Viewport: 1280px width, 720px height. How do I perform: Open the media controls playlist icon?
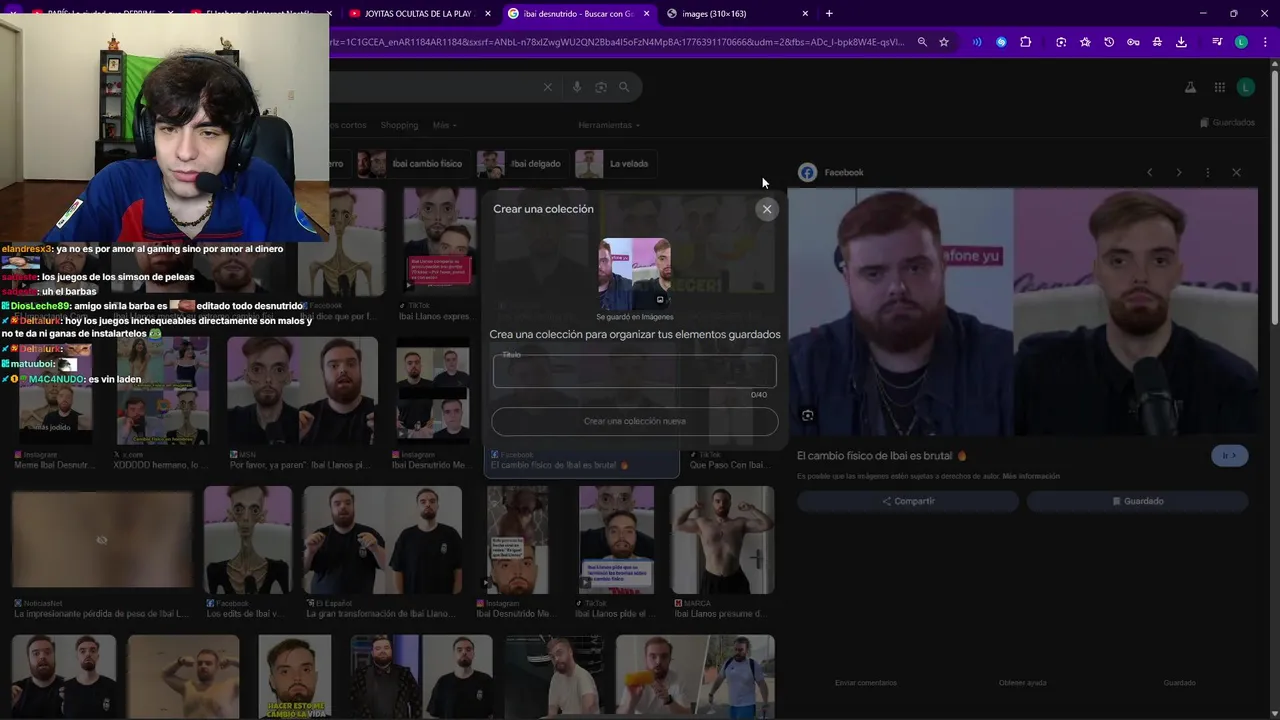coord(1217,42)
